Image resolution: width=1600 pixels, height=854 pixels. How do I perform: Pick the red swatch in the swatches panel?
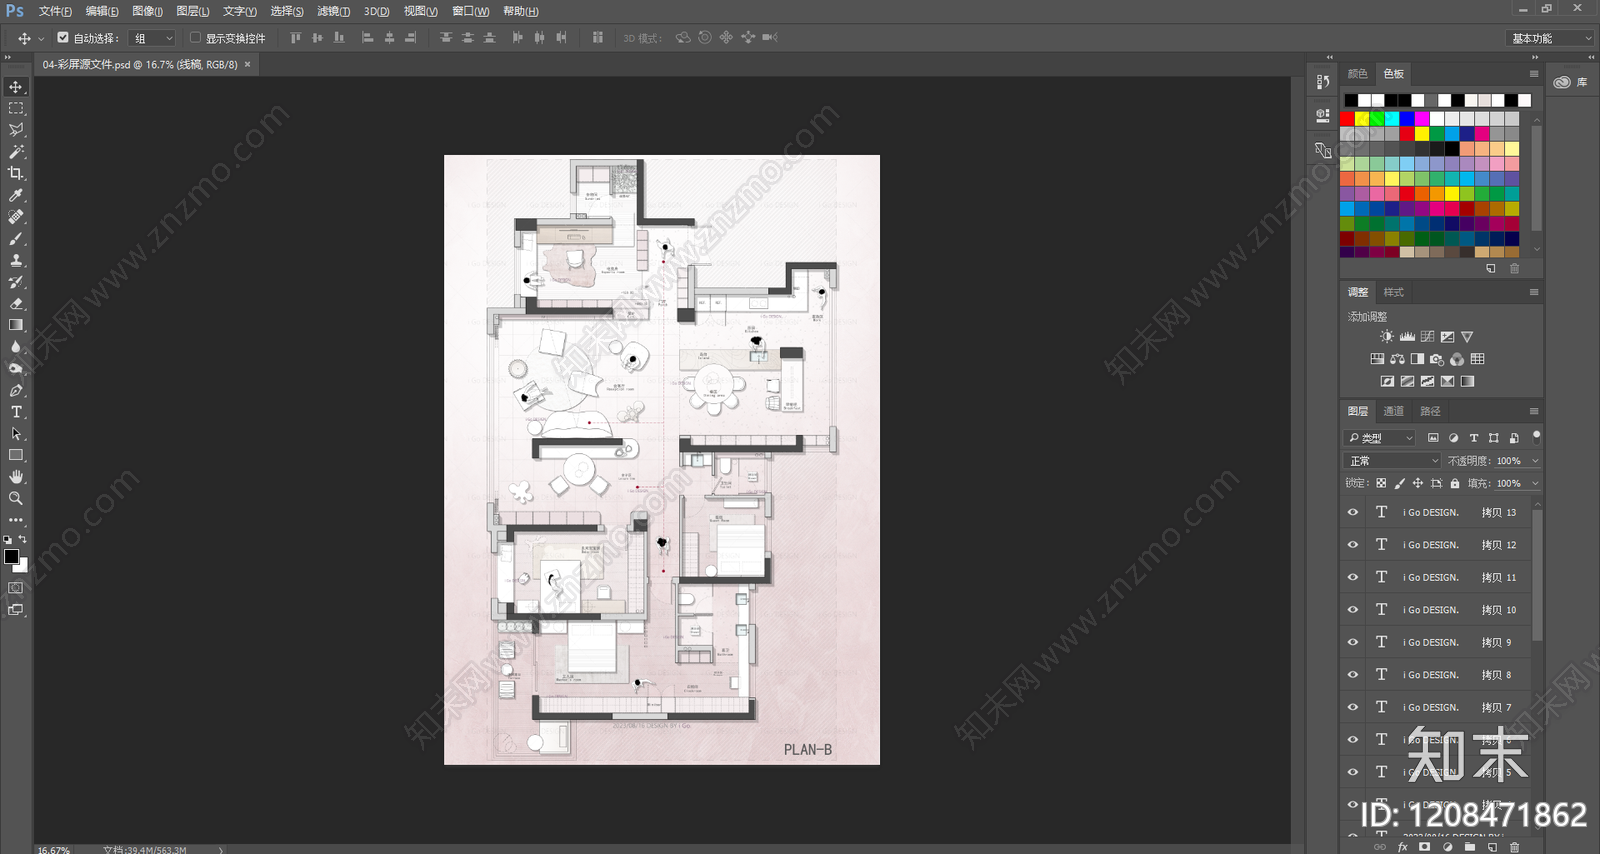(x=1347, y=119)
